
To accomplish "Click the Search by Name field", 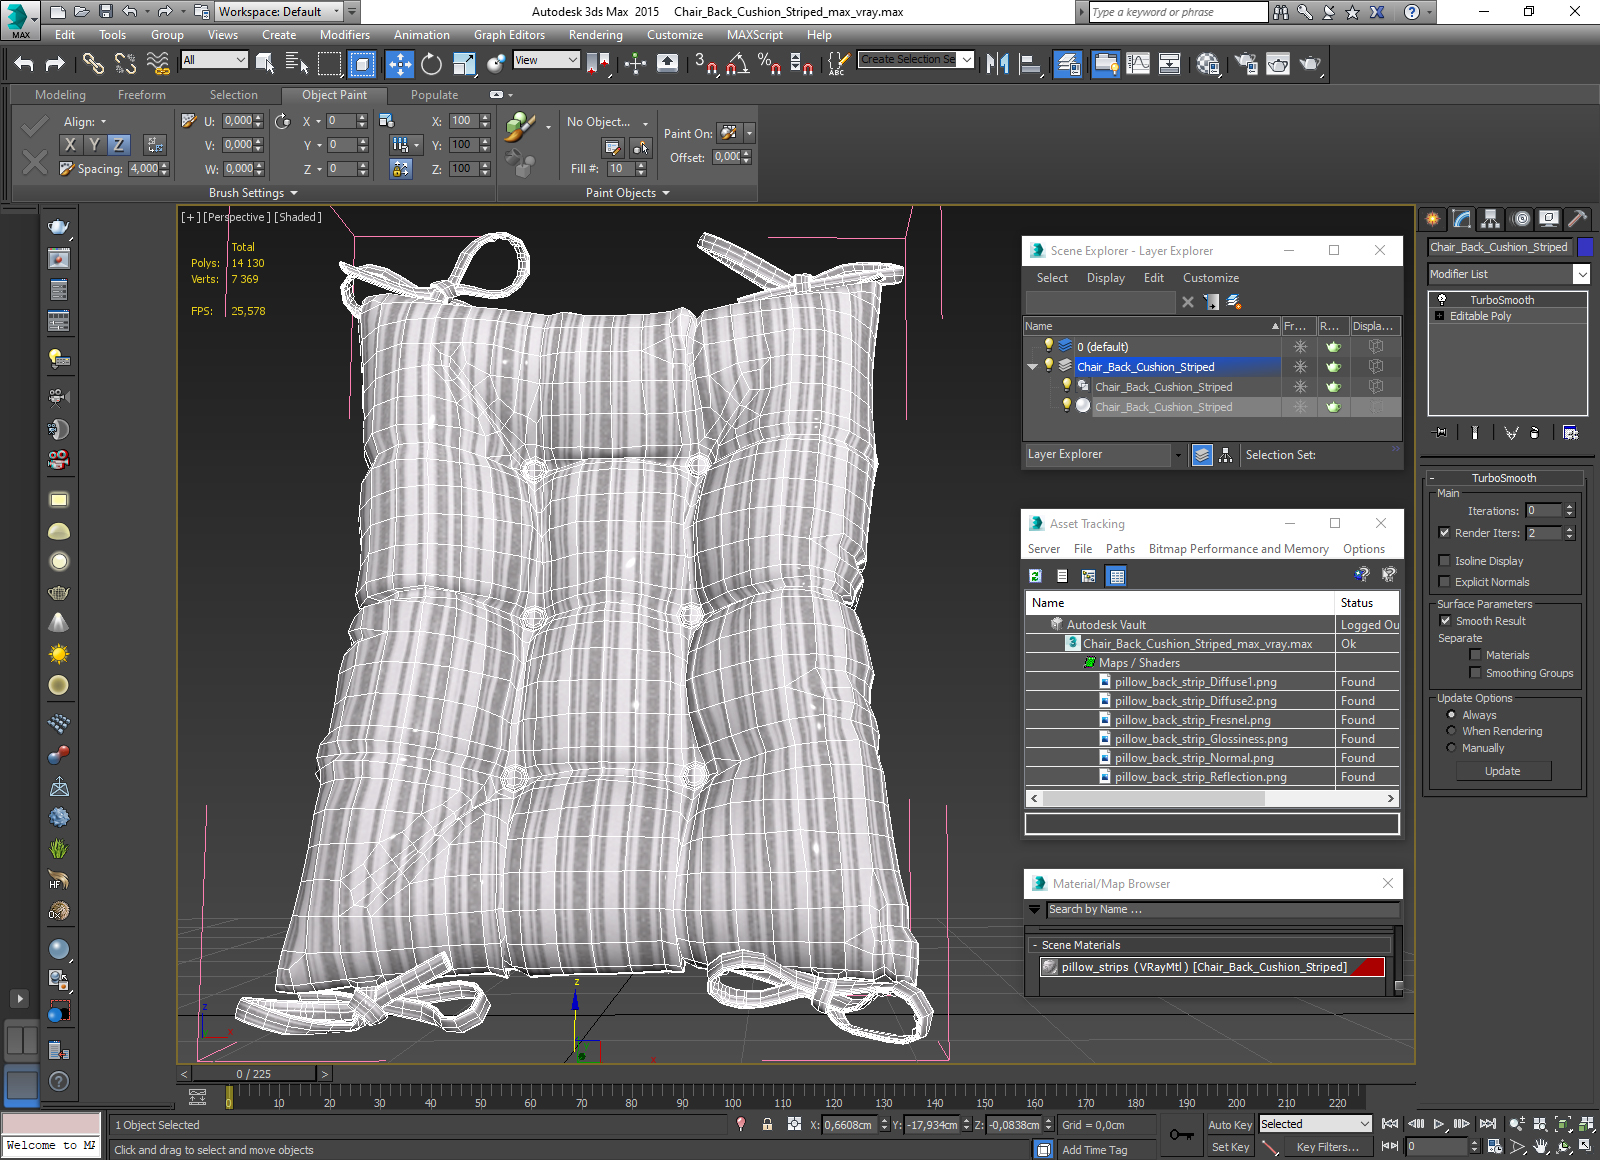I will click(1222, 910).
